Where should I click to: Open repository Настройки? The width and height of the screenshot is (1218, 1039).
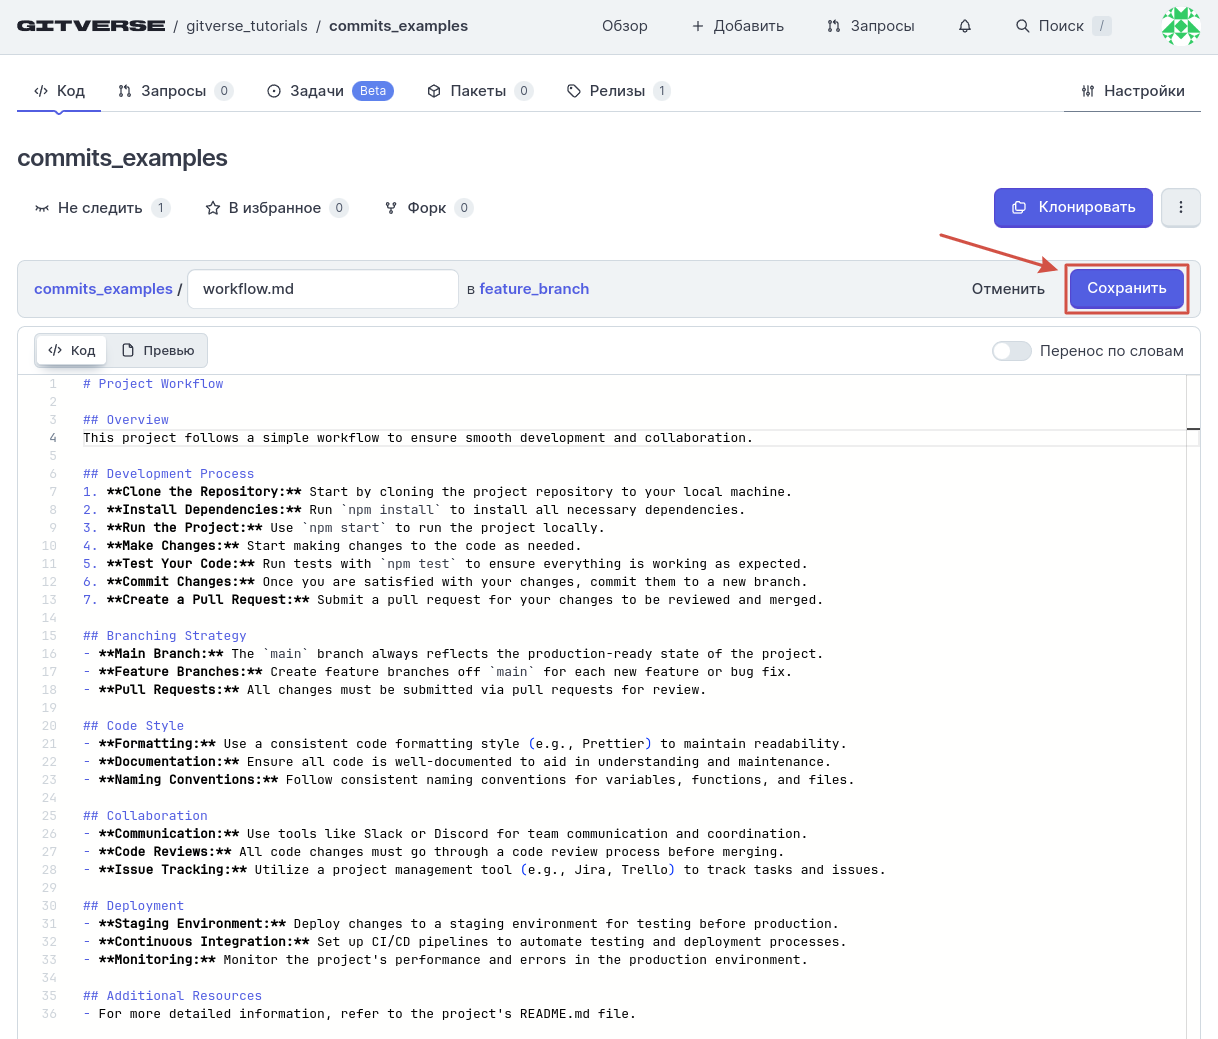coord(1133,91)
